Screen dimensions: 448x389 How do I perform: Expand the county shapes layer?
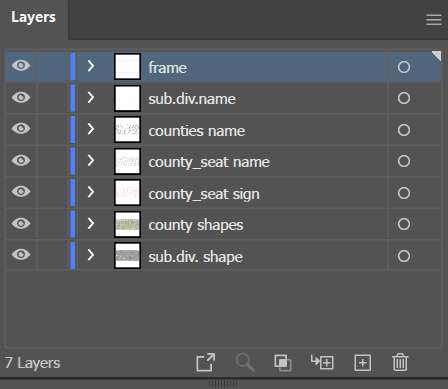pyautogui.click(x=91, y=223)
